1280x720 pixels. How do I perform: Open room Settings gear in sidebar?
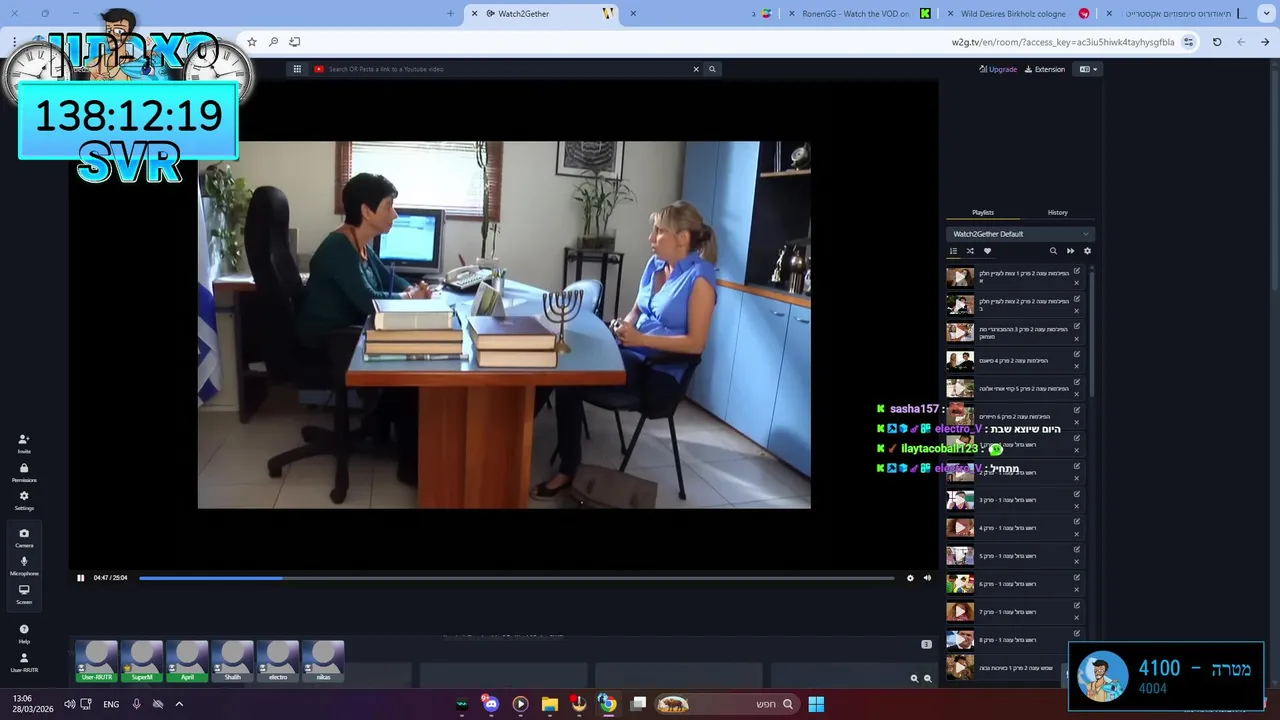pyautogui.click(x=24, y=500)
